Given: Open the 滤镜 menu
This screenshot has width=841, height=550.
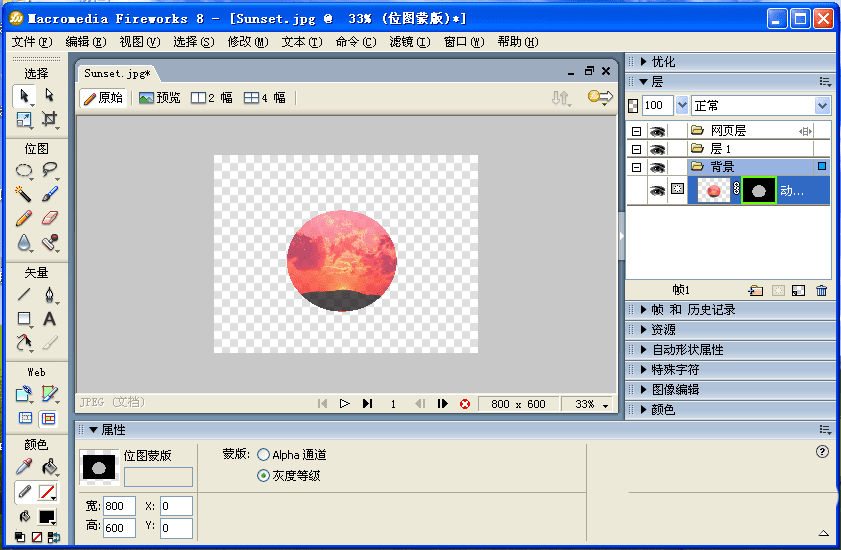Looking at the screenshot, I should click(408, 42).
